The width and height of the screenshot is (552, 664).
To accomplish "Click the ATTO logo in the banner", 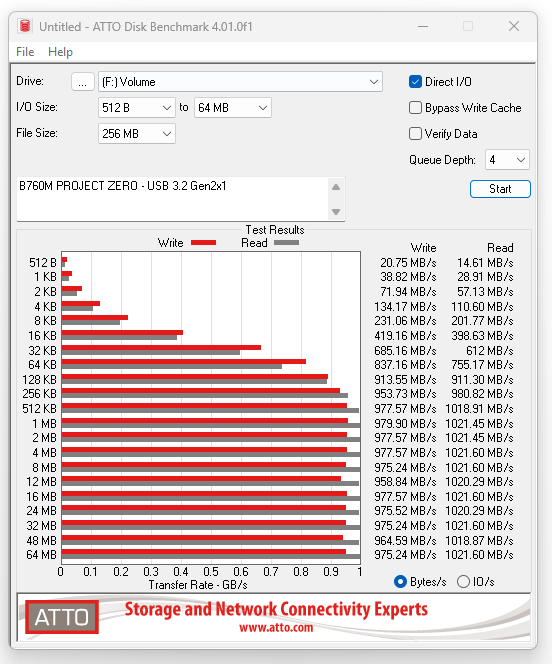I will tap(62, 617).
